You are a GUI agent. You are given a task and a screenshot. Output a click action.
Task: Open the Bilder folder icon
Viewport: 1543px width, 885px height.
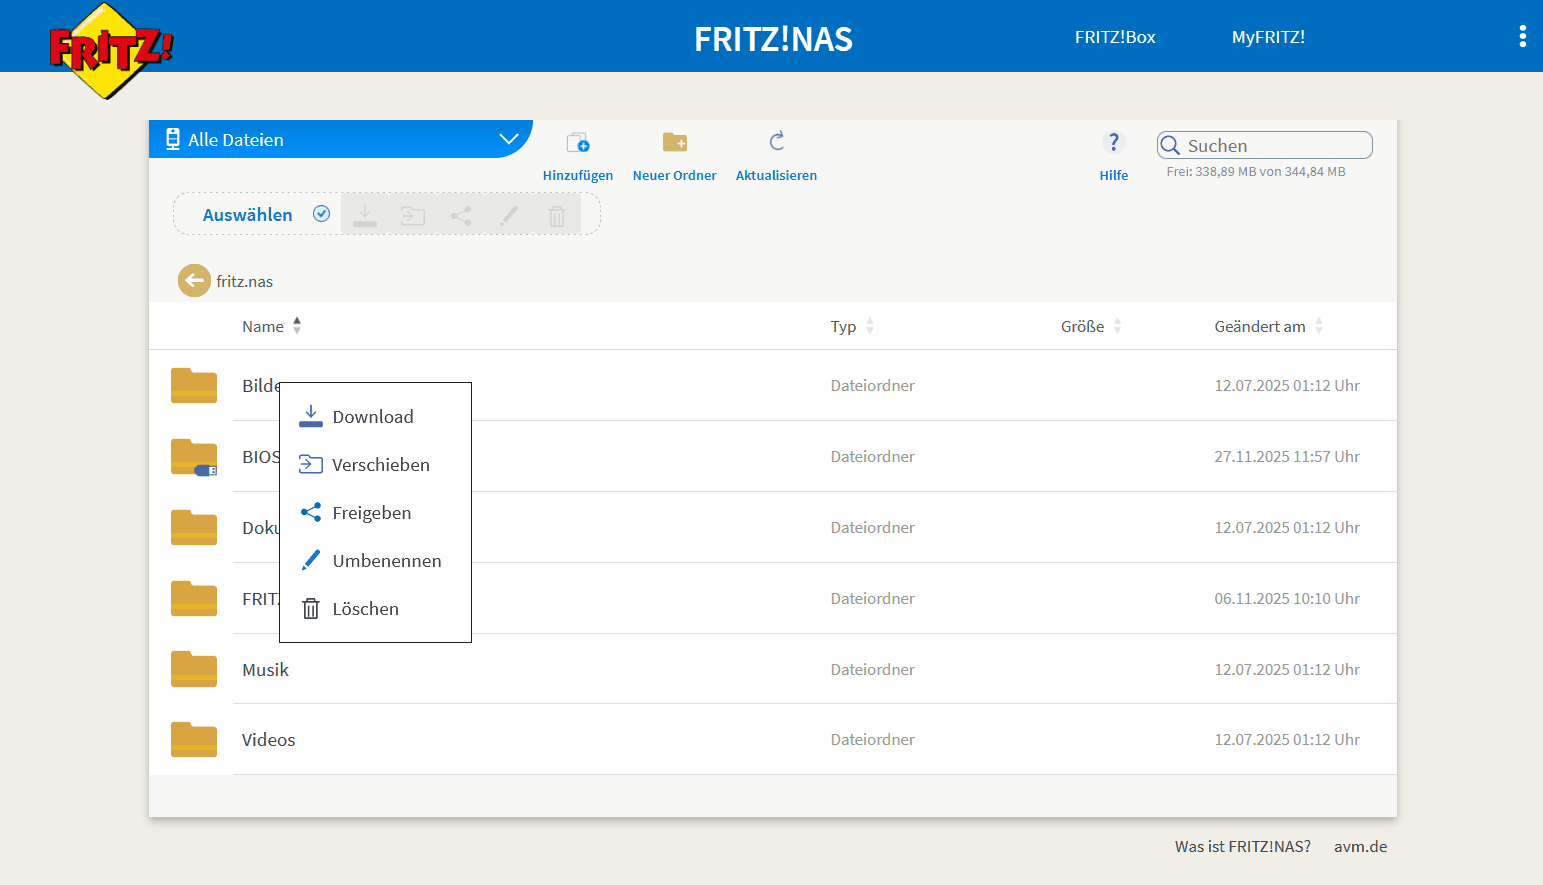coord(194,385)
